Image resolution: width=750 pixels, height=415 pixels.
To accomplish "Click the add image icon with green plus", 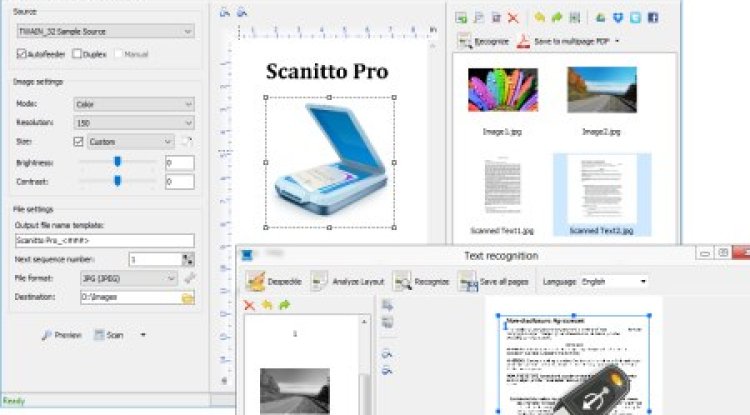I will point(461,18).
